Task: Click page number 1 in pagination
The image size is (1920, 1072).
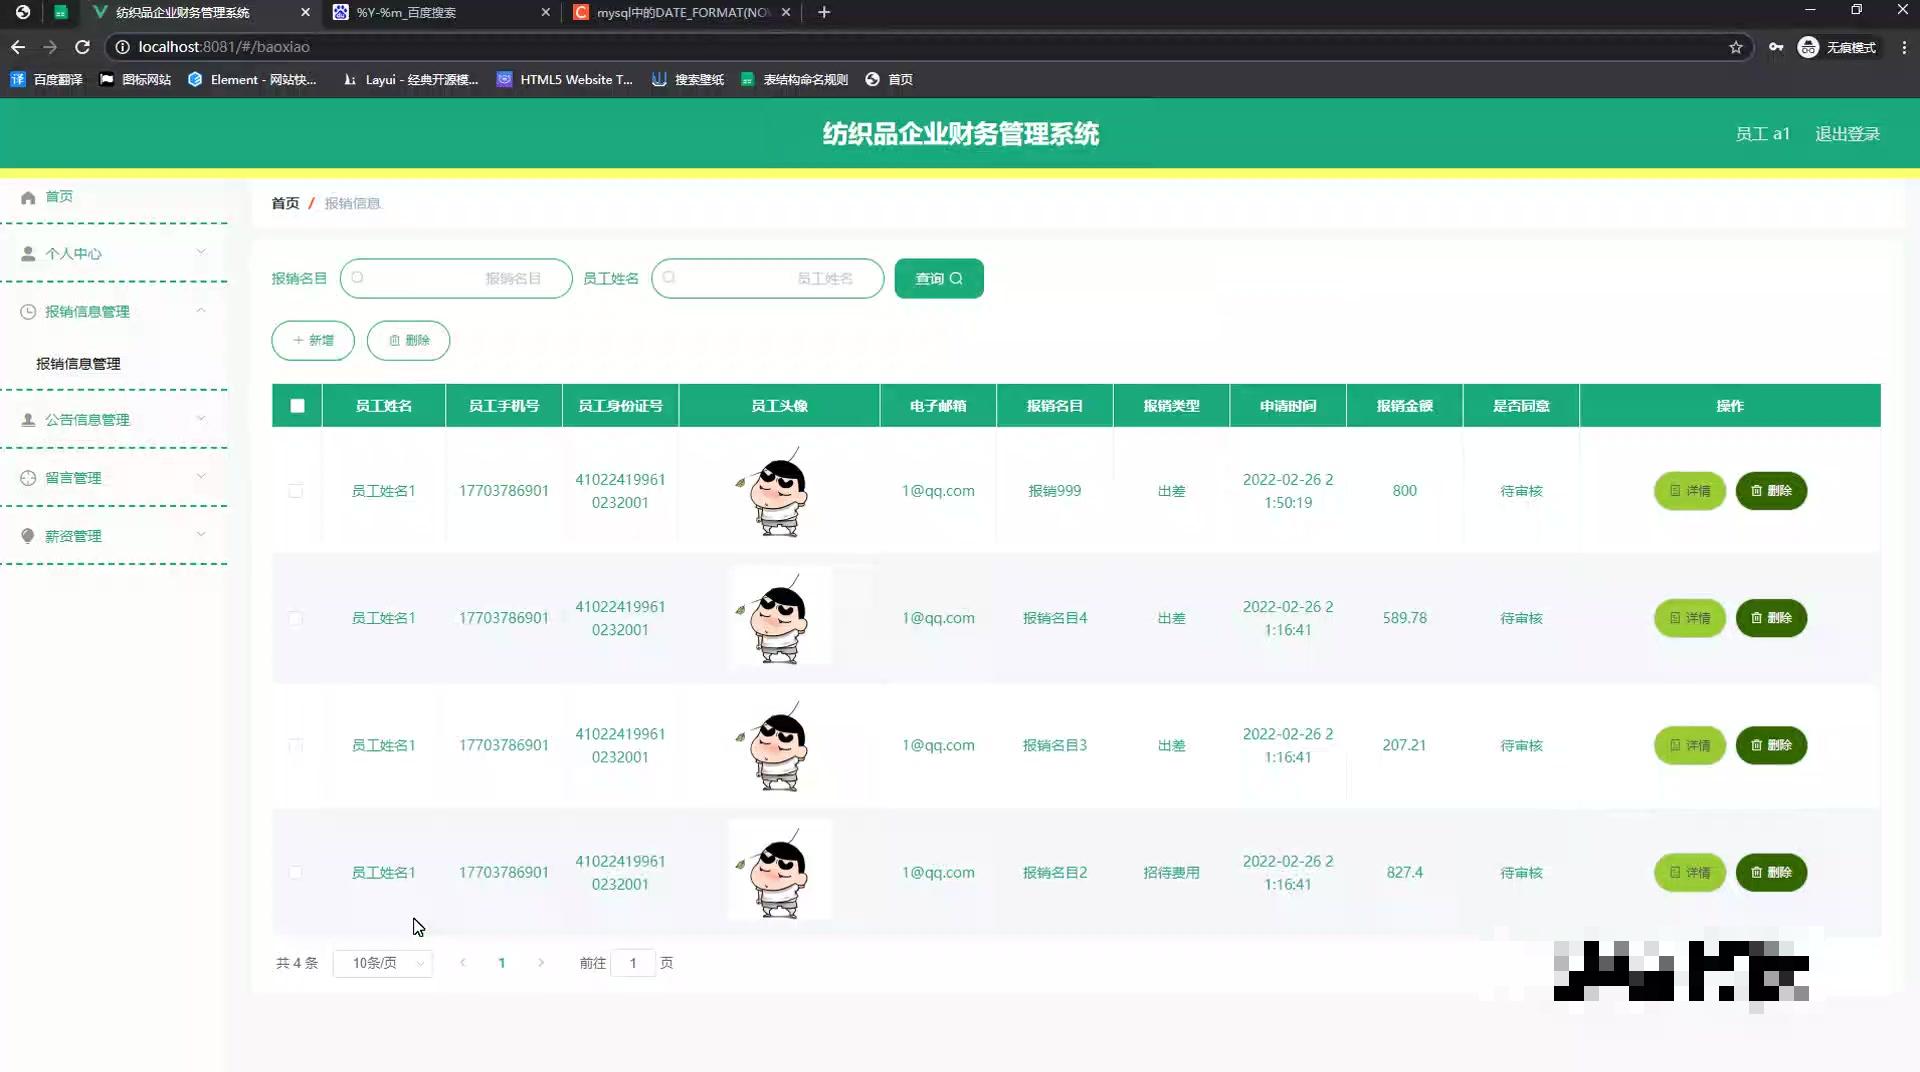Action: (502, 963)
